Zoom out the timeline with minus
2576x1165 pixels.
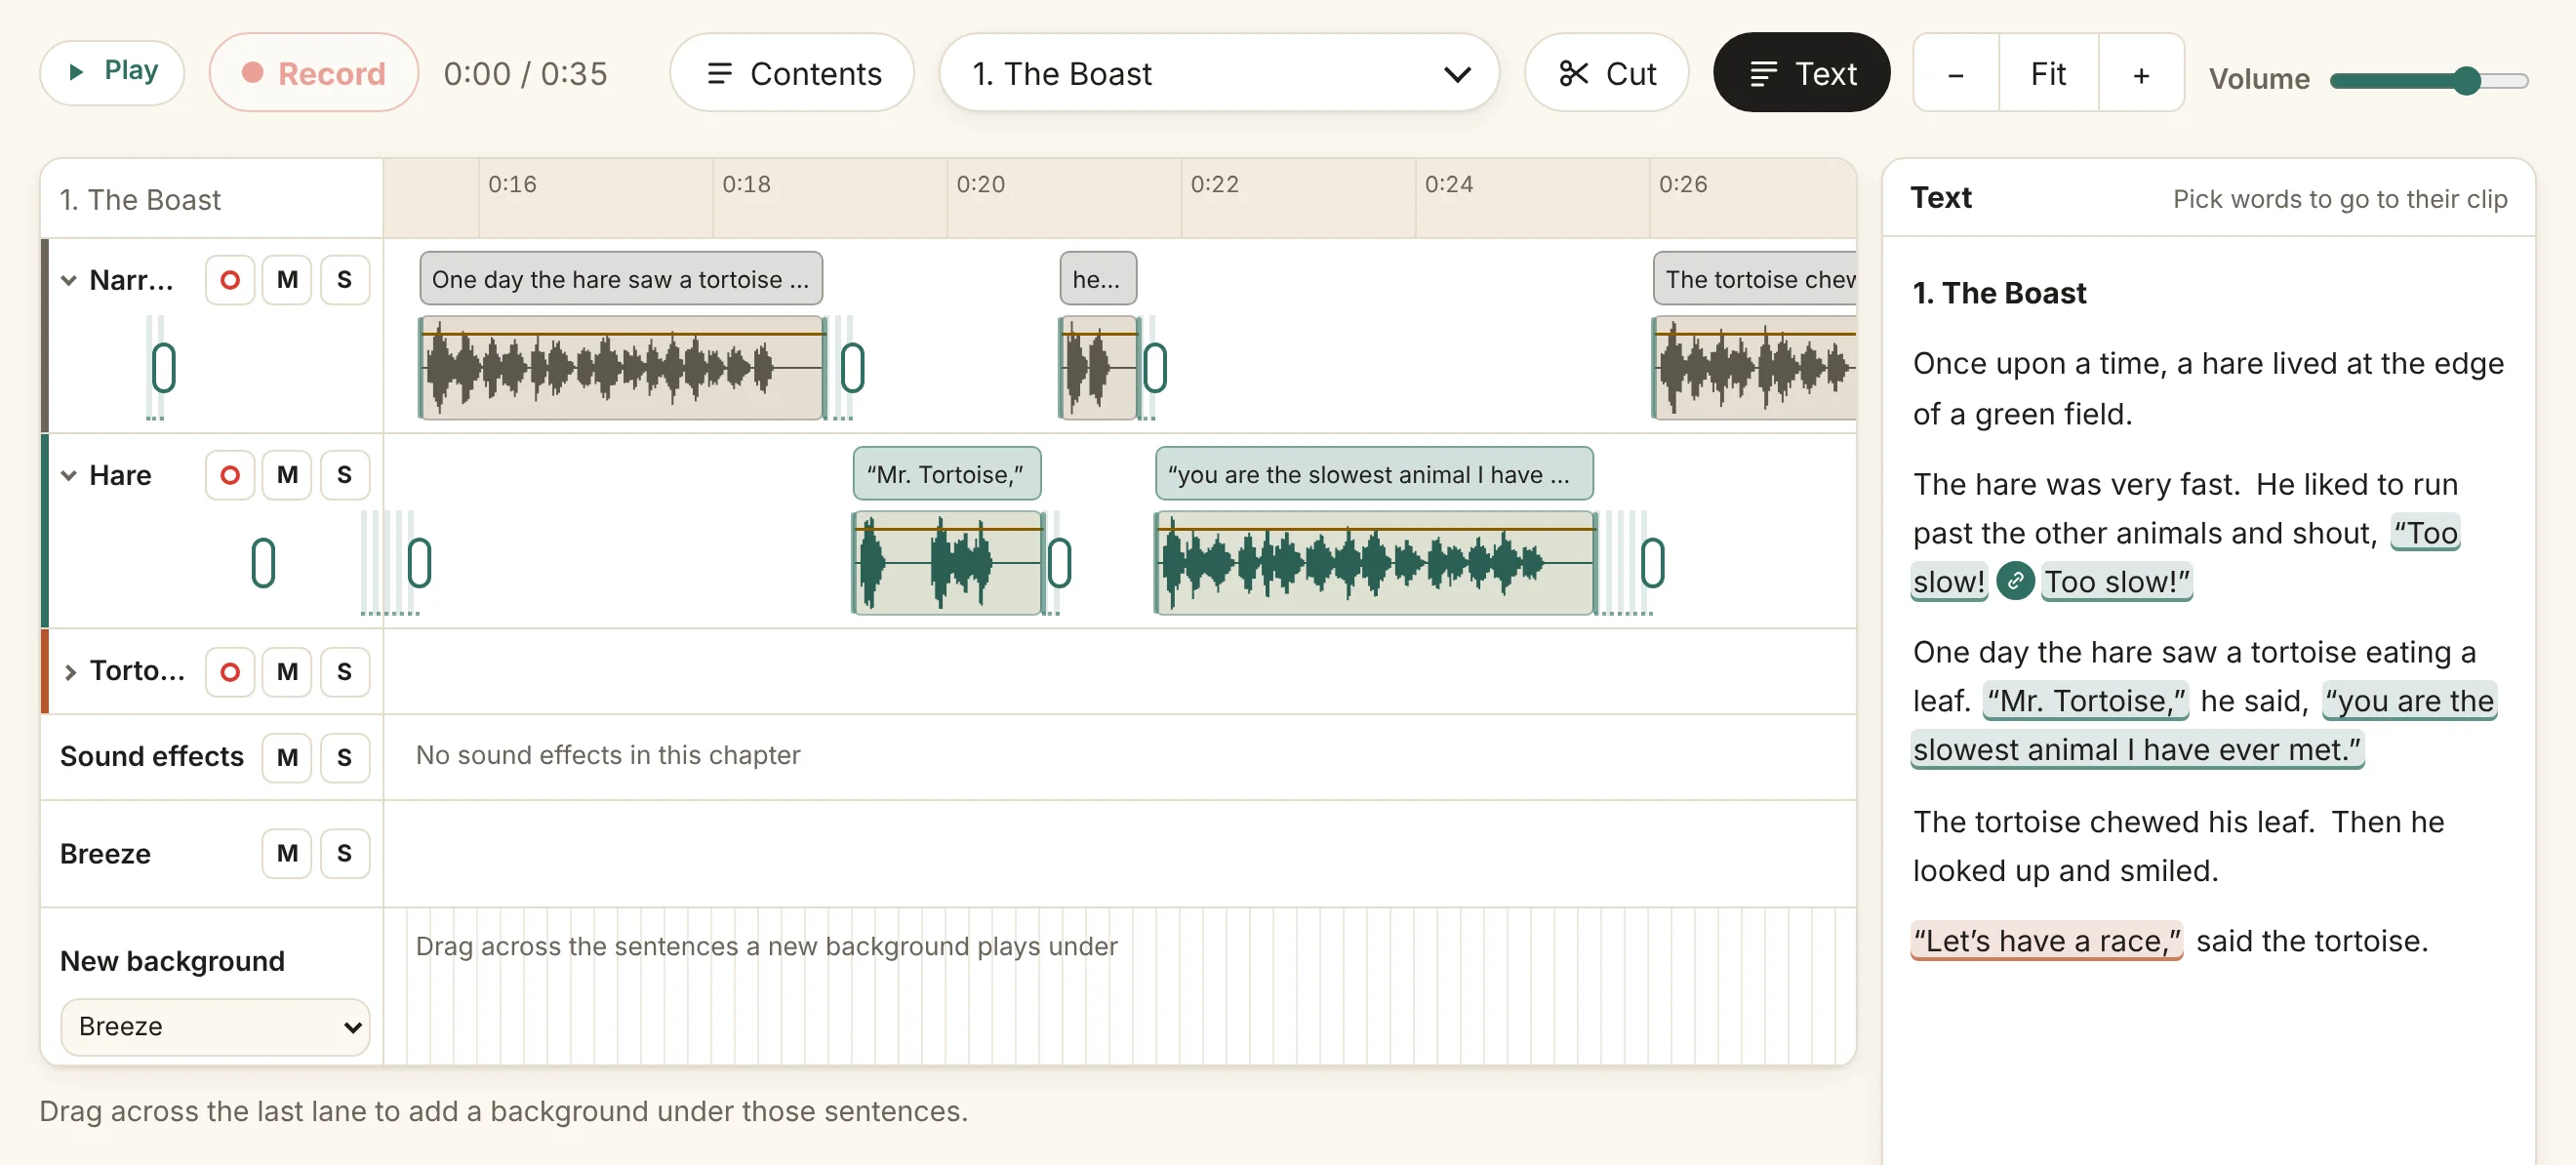[x=1955, y=73]
